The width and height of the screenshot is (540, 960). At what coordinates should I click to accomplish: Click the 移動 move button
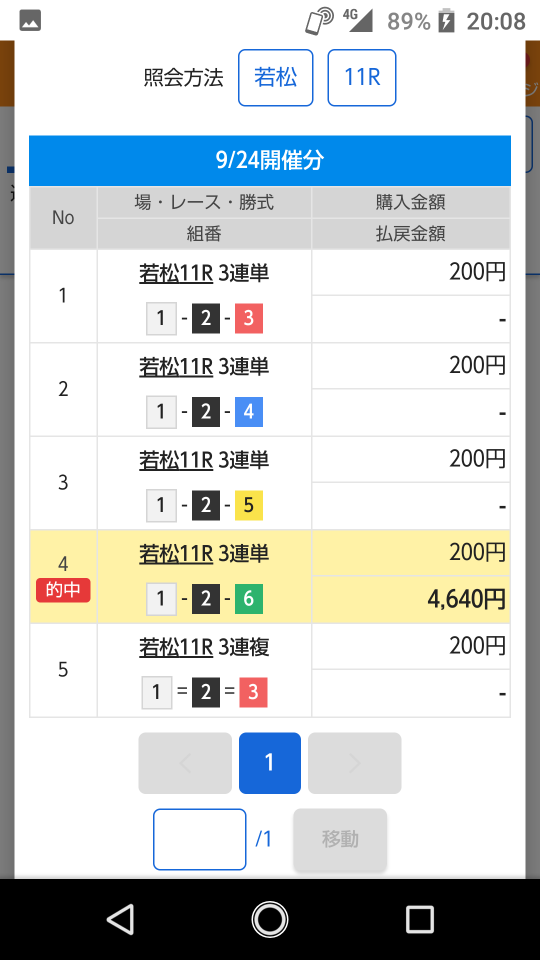point(340,839)
